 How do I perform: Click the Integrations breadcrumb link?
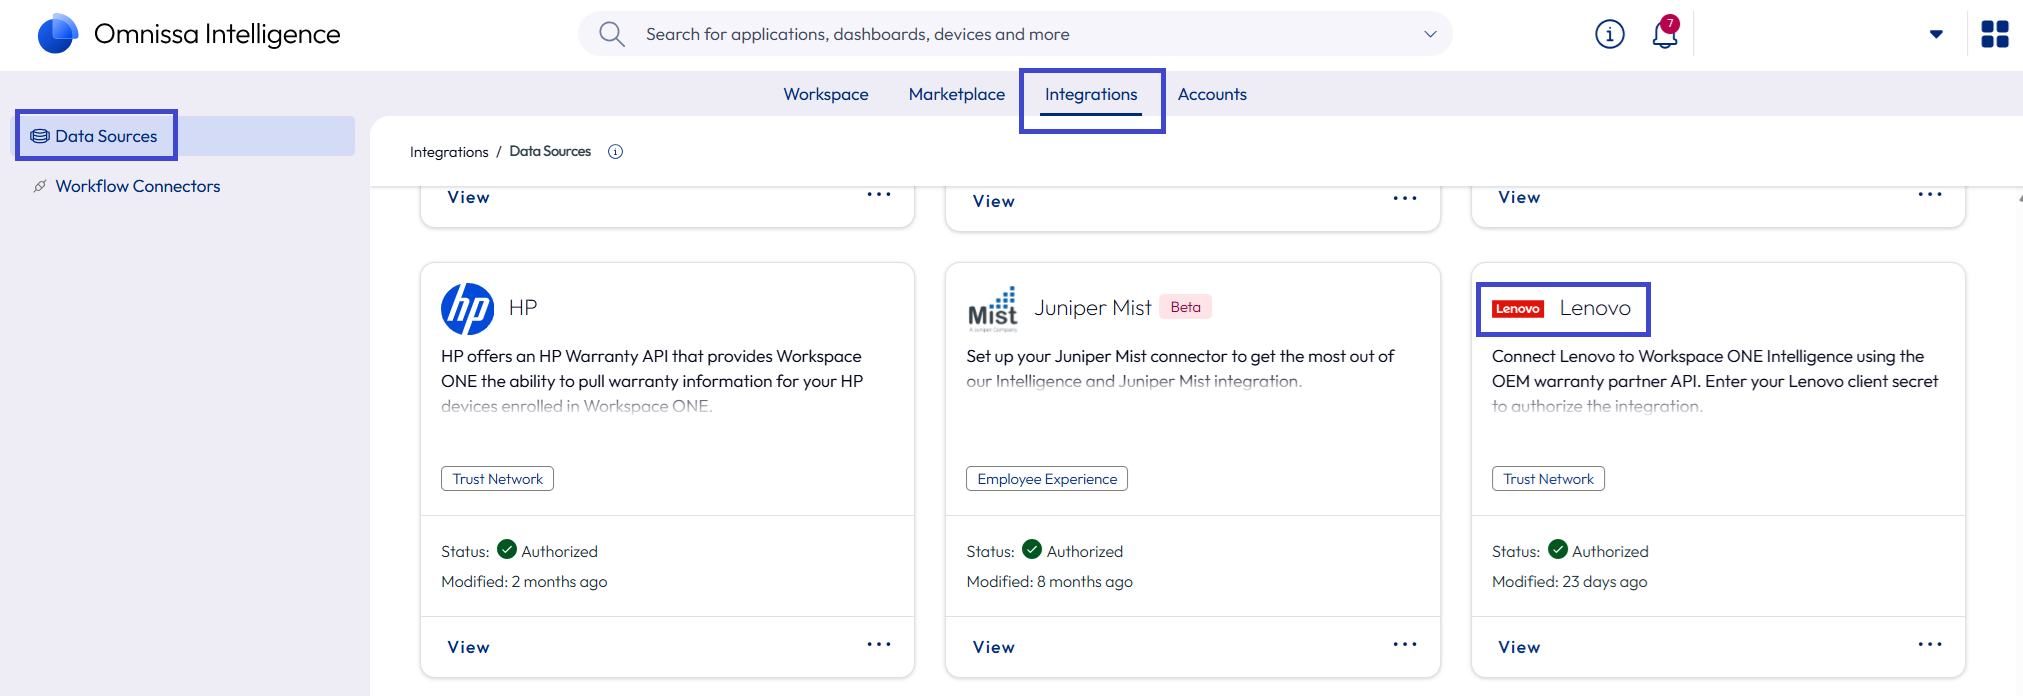pos(449,152)
